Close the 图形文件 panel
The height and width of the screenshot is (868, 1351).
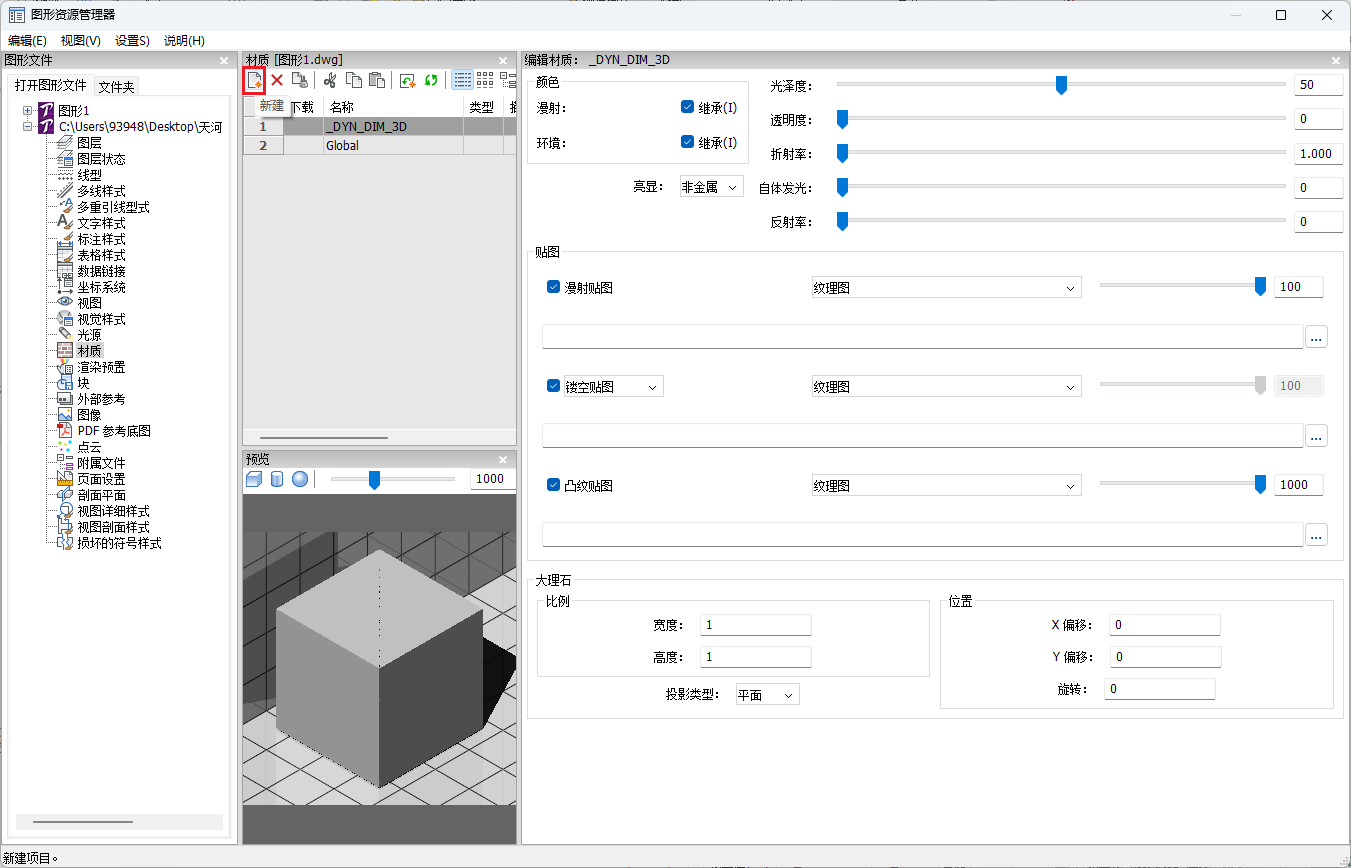[224, 60]
